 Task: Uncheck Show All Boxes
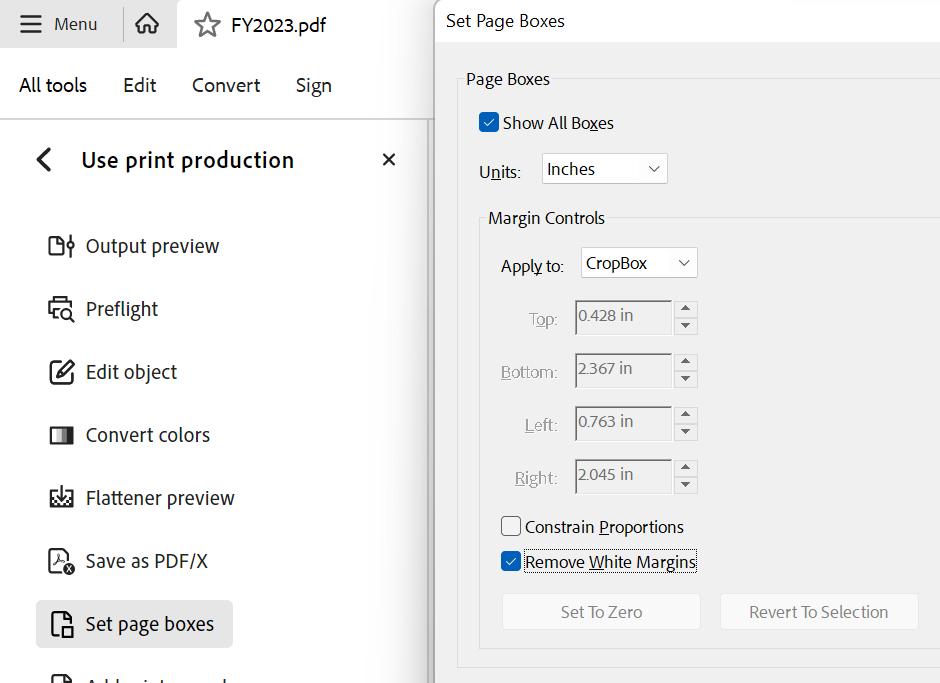[489, 123]
